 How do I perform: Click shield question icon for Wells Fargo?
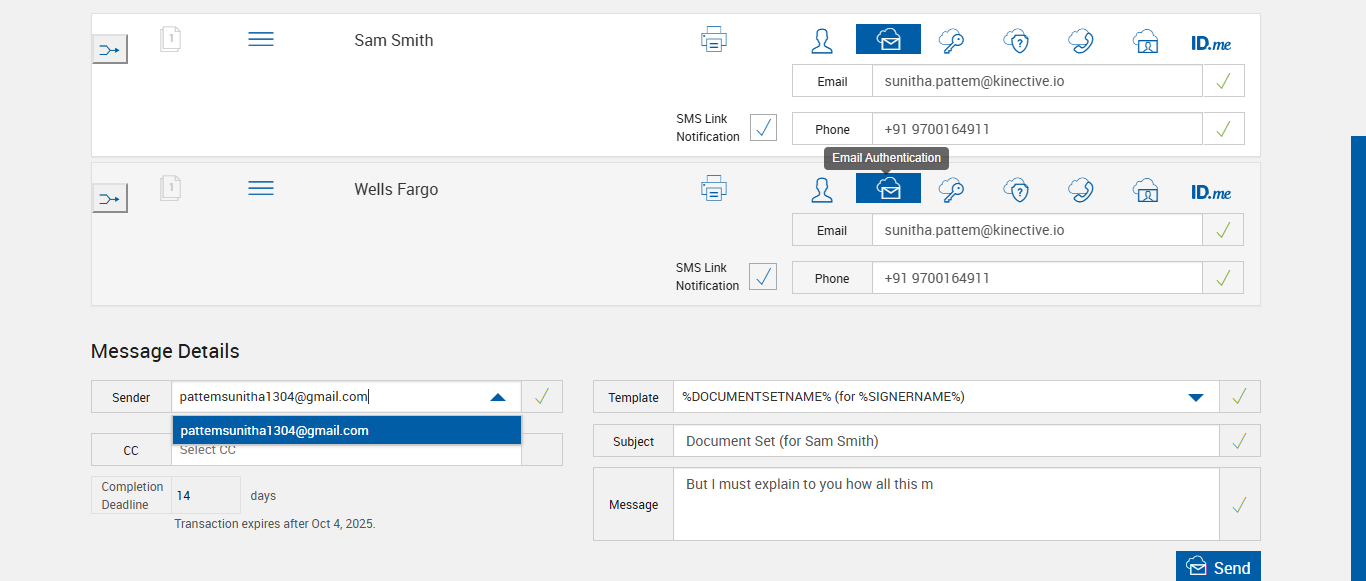pos(1016,189)
